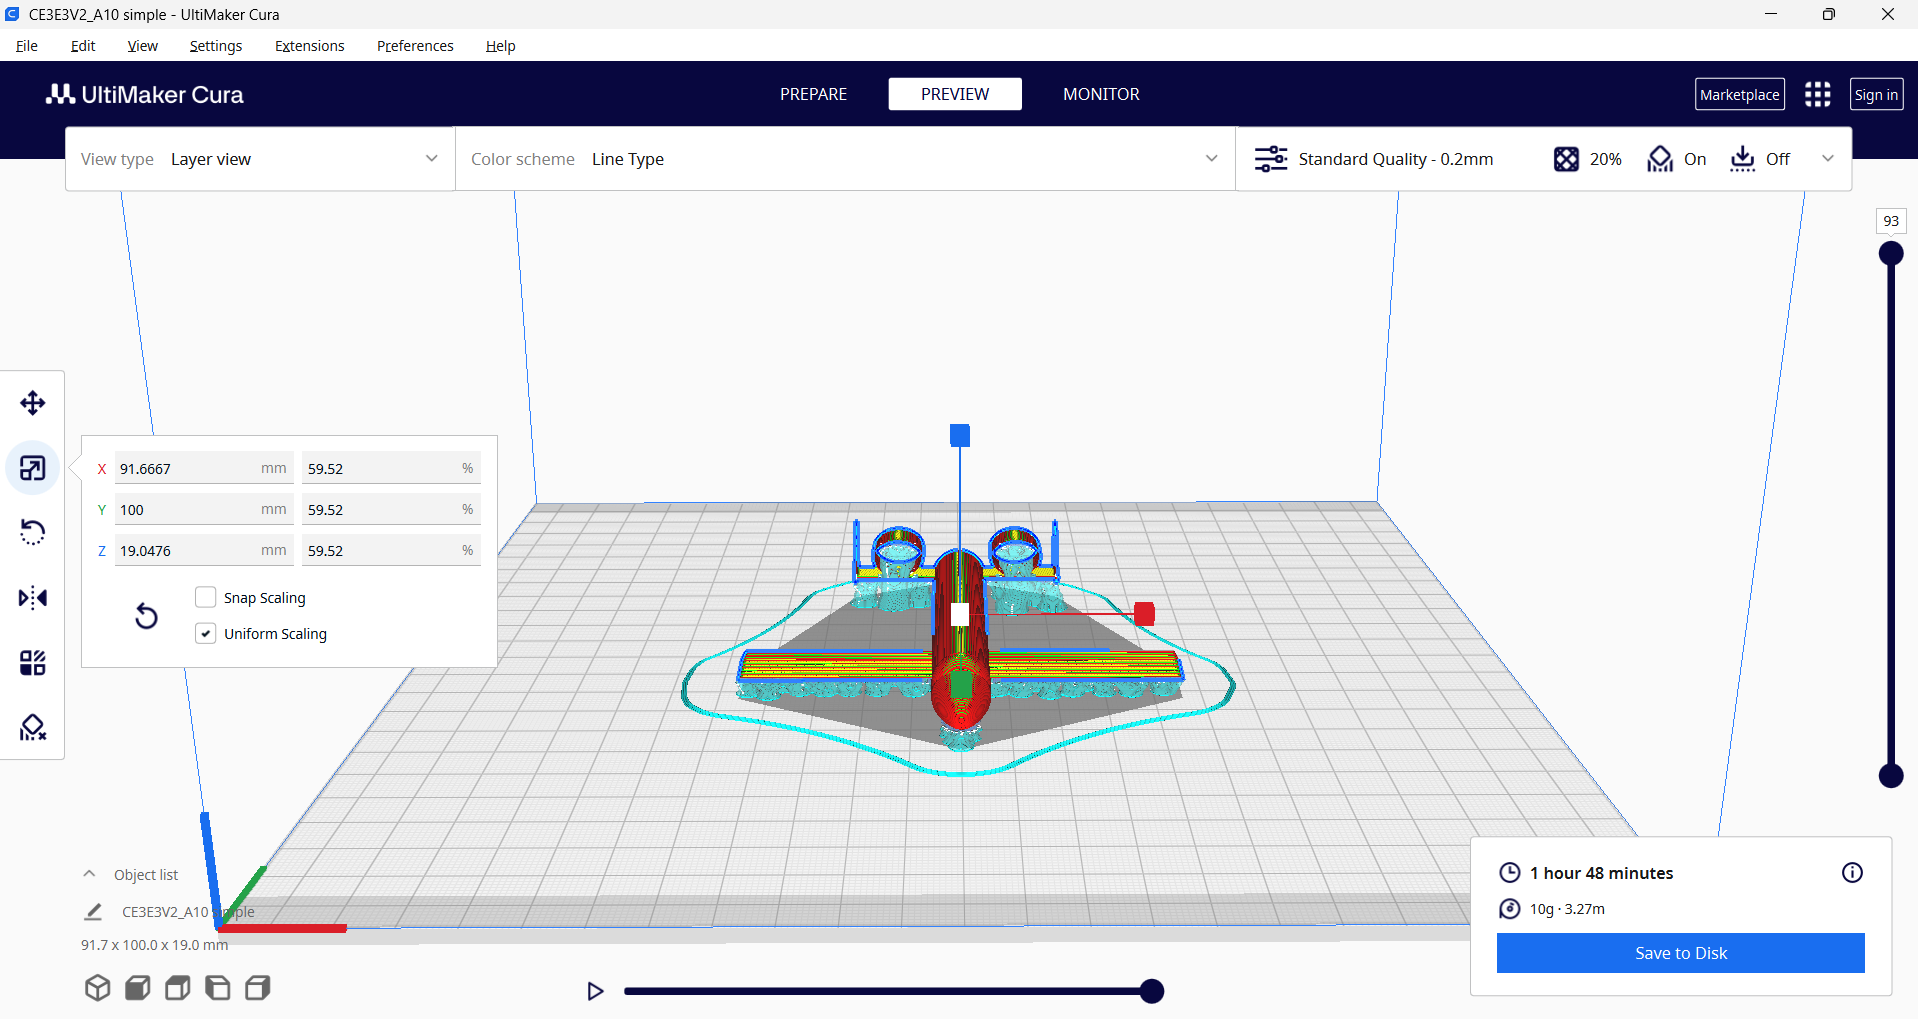
Task: Click the adhesion Off icon
Action: tap(1743, 159)
